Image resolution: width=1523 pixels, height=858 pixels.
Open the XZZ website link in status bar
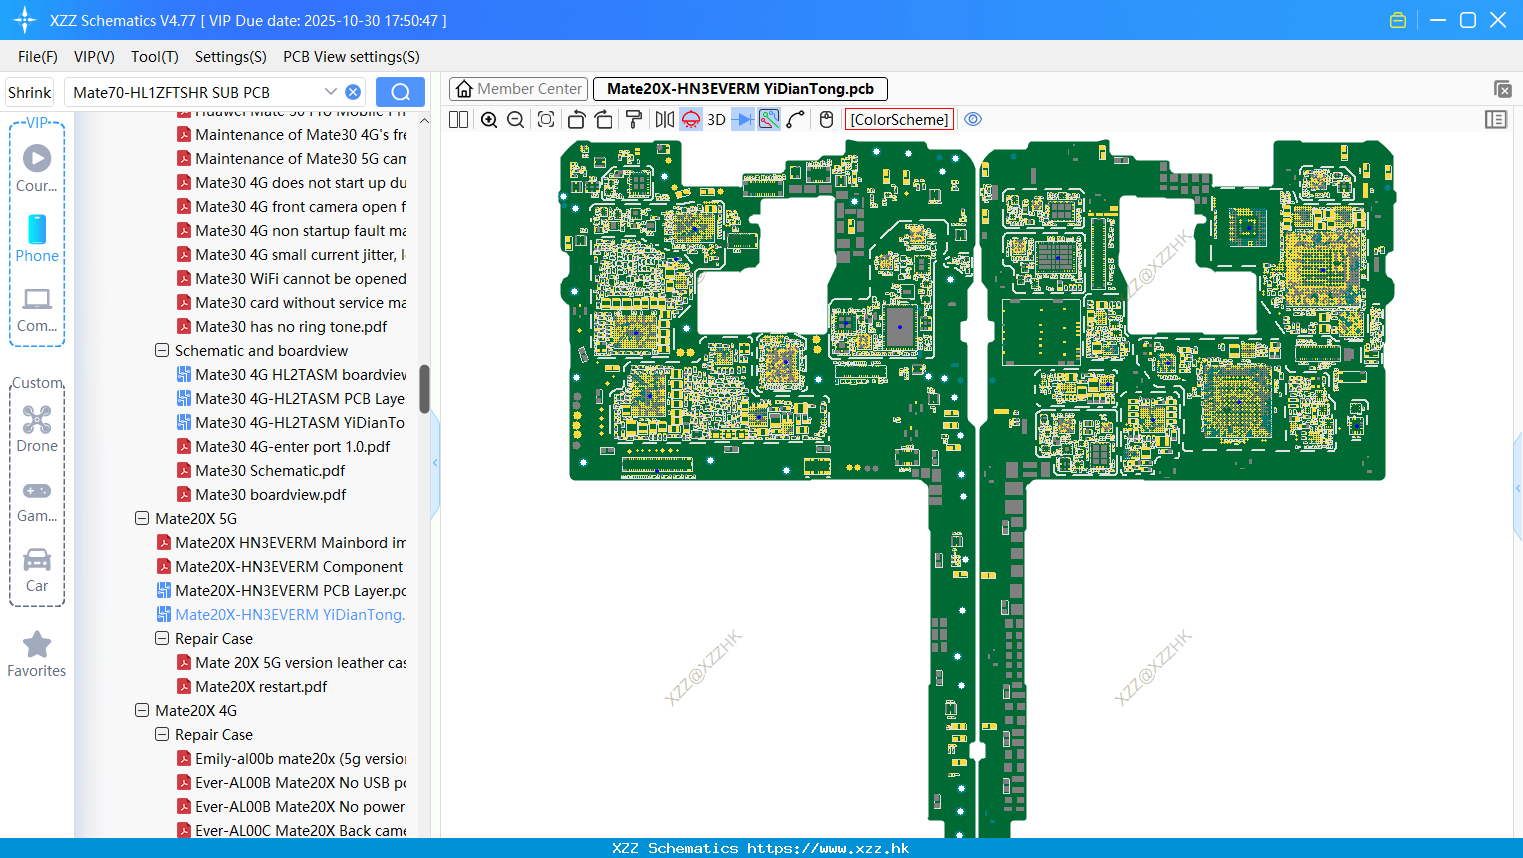coord(827,848)
